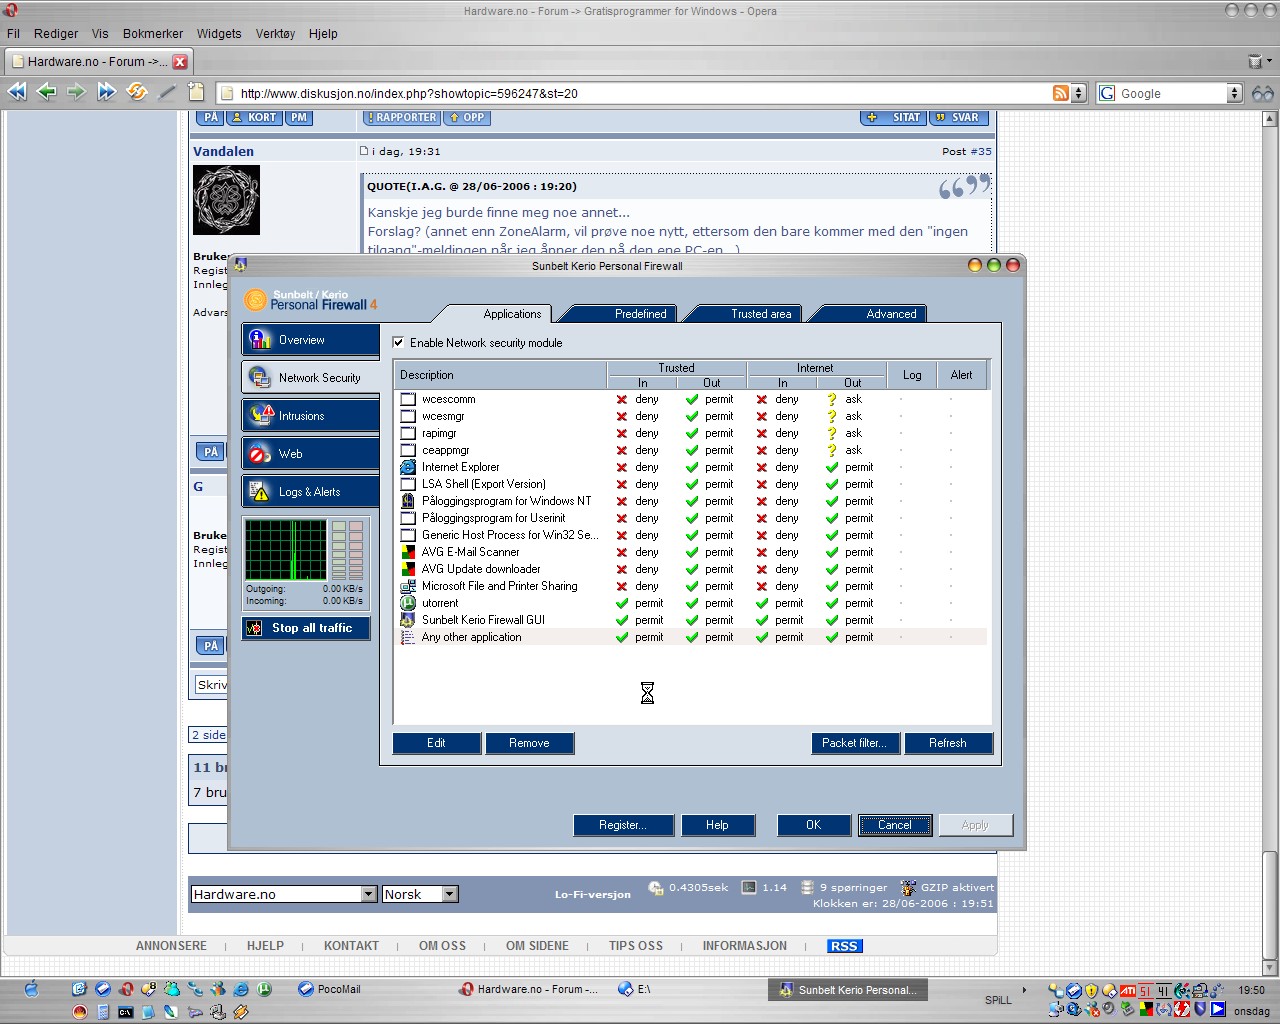The height and width of the screenshot is (1024, 1280).
Task: Select the Internet Explorer application row
Action: [x=690, y=467]
